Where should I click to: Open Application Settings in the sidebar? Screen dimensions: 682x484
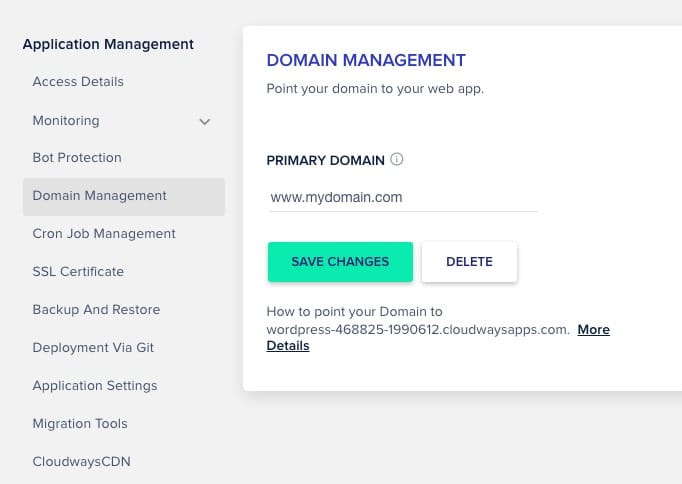tap(95, 386)
